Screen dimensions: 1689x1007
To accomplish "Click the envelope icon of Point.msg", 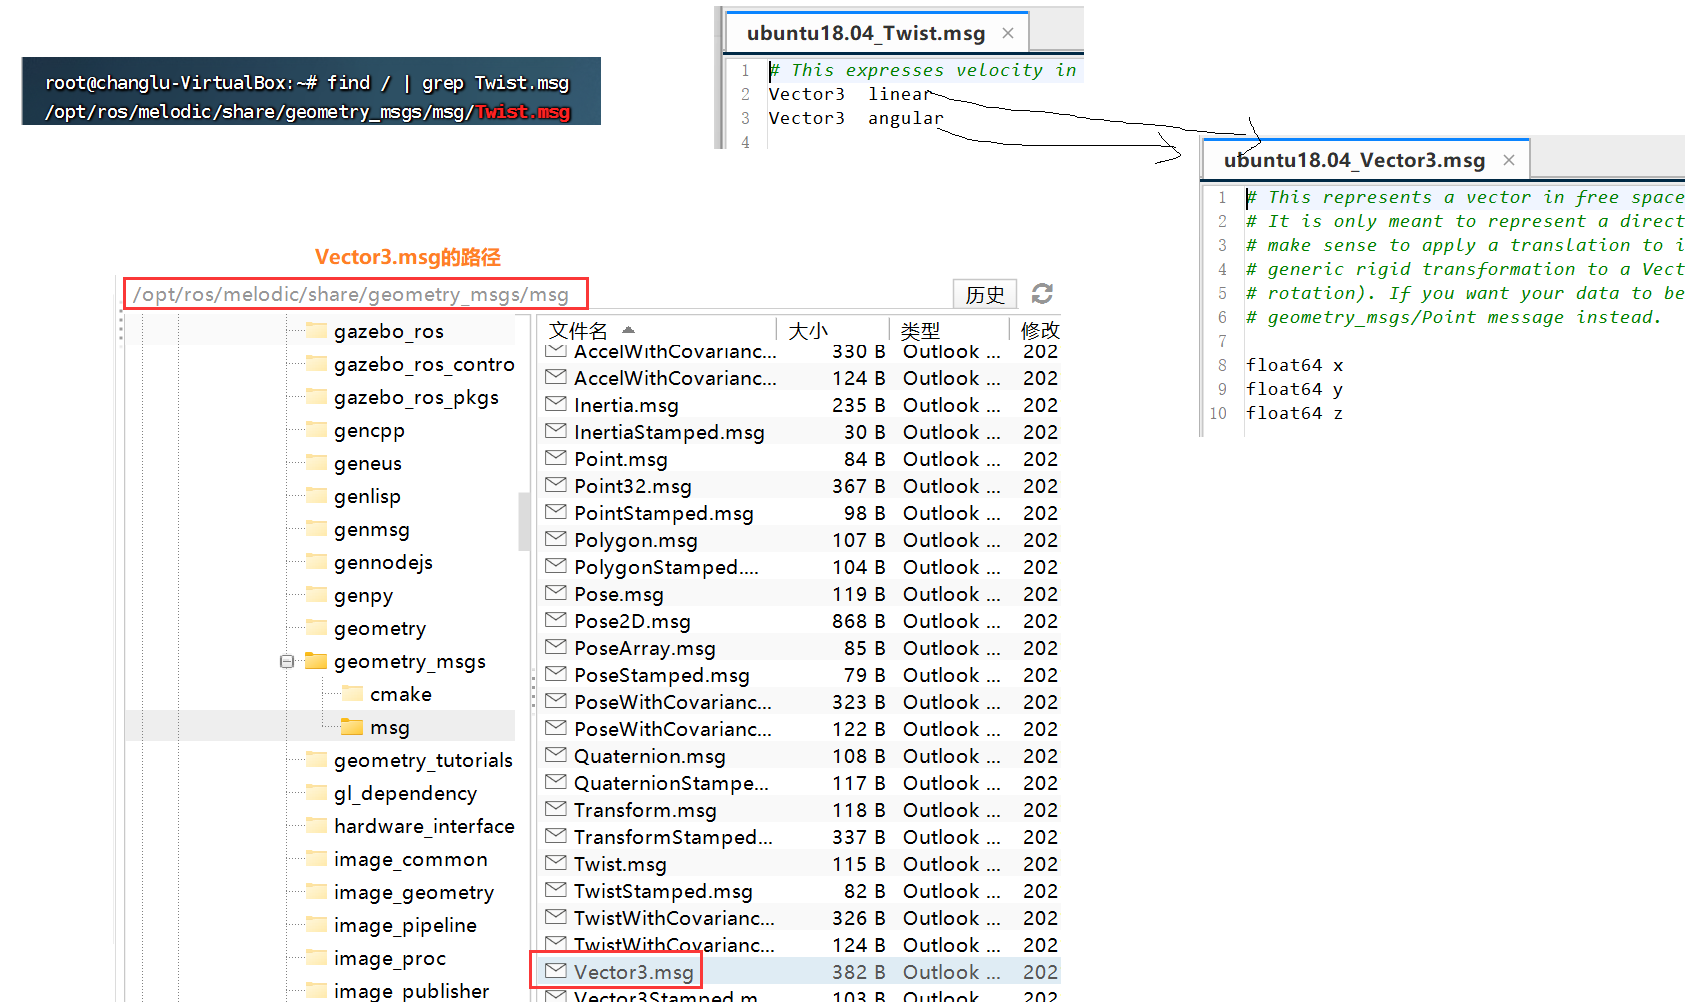I will tap(556, 458).
